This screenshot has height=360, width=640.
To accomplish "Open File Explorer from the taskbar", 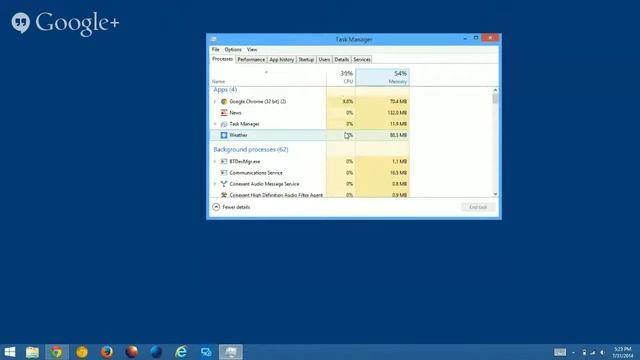I will [32, 352].
